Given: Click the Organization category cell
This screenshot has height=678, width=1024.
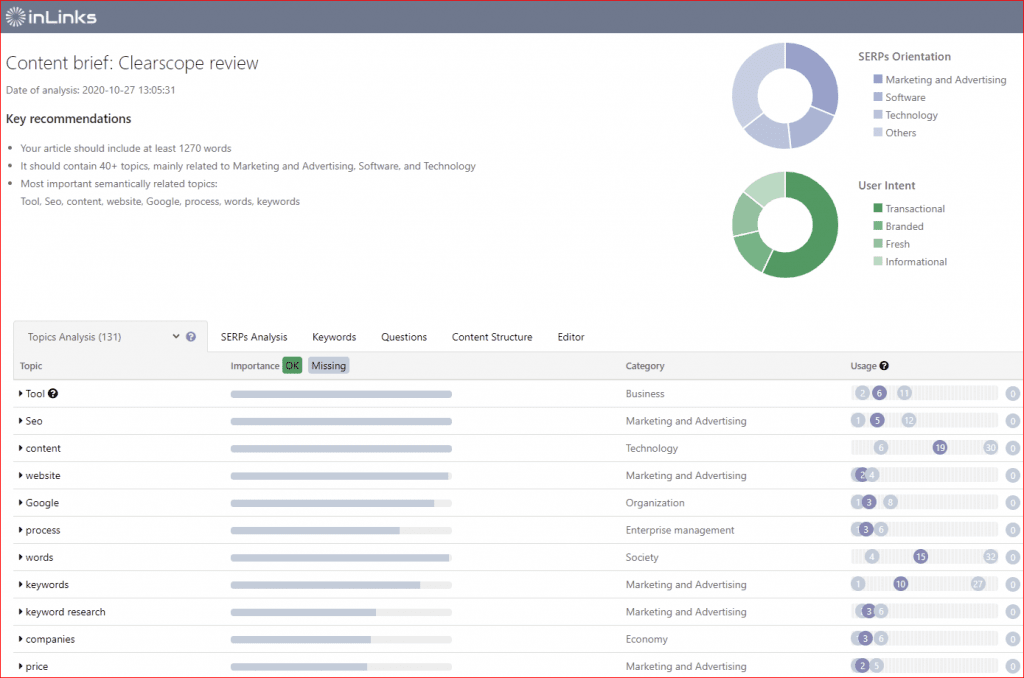Looking at the screenshot, I should (655, 503).
